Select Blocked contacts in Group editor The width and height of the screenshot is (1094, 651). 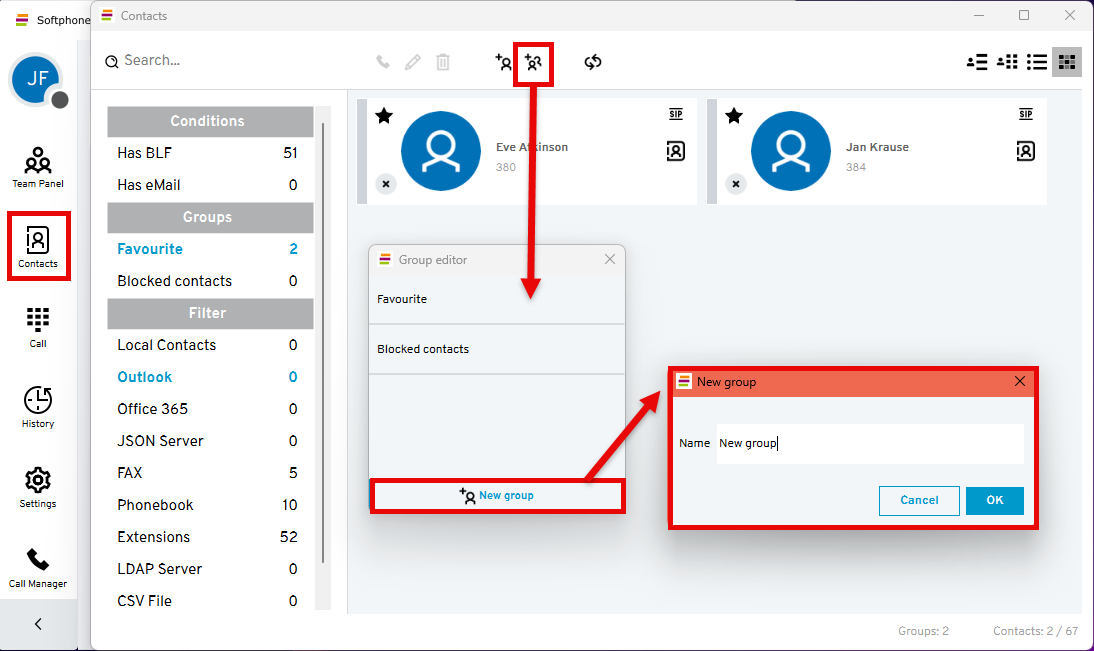click(x=423, y=349)
